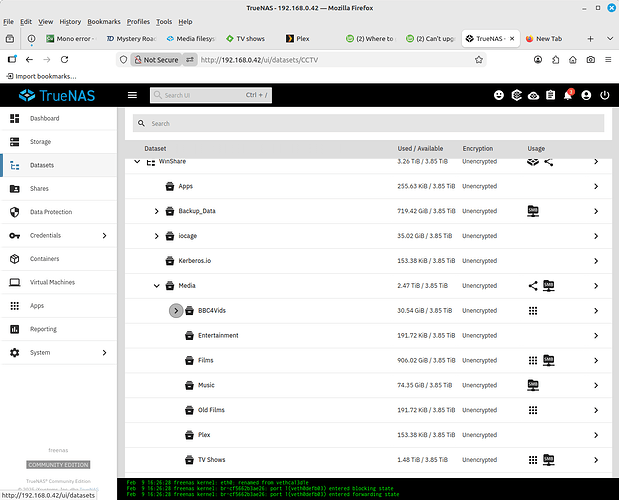619x500 pixels.
Task: Click the apps grid icon on Old Films row
Action: coord(533,410)
